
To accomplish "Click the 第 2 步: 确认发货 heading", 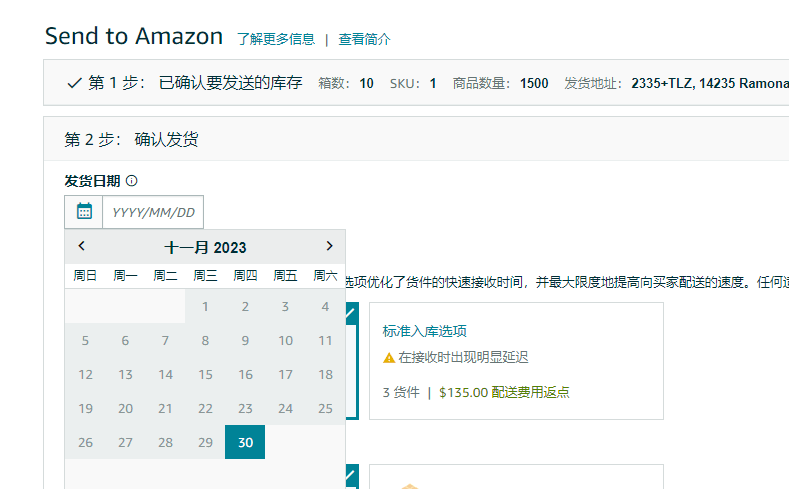I will point(131,139).
